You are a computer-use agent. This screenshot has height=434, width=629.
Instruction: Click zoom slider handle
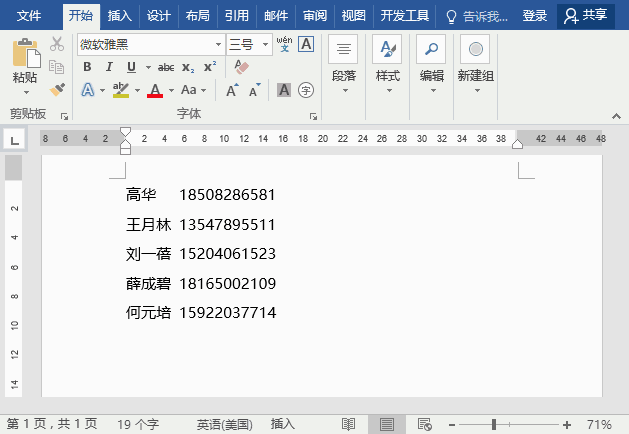tap(494, 424)
